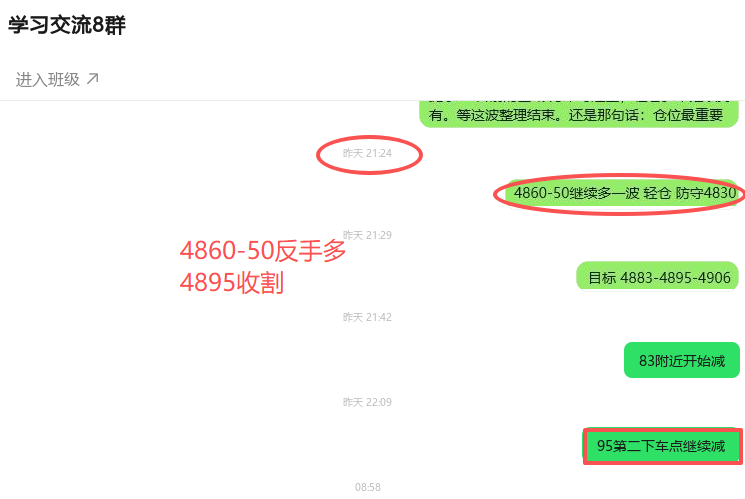745x499 pixels.
Task: Click the 昨天 22:09 timestamp
Action: [x=367, y=402]
